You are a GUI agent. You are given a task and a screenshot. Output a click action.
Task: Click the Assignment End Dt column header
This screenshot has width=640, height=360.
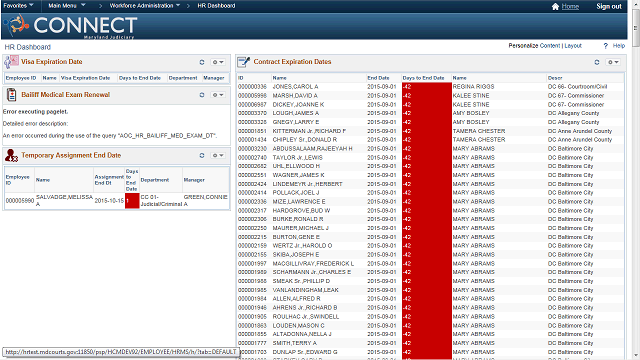pos(109,180)
